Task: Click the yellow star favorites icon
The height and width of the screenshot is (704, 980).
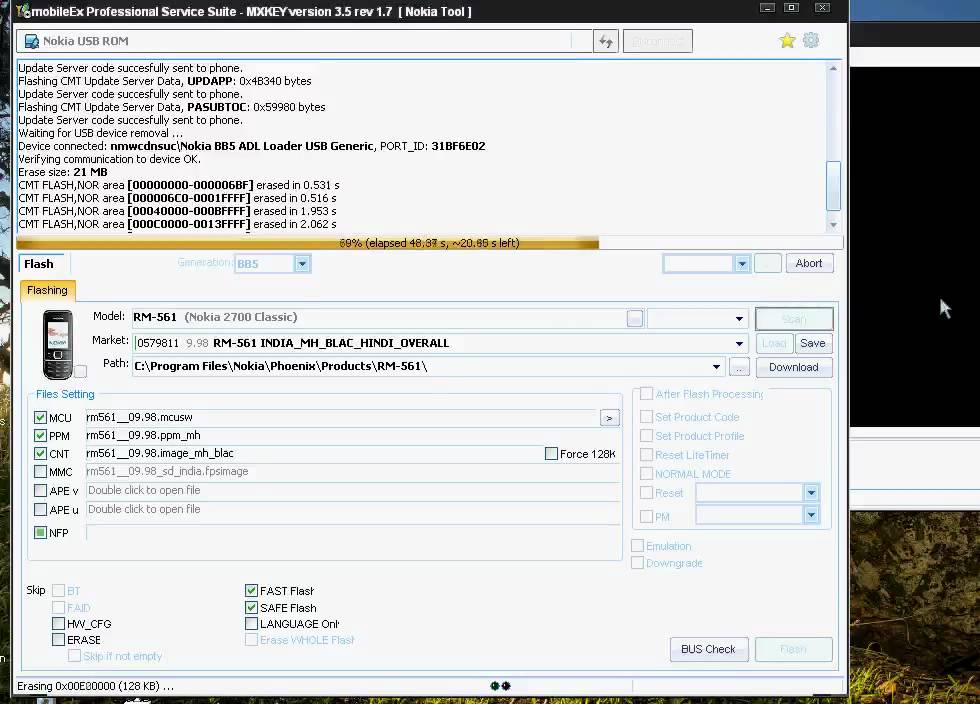Action: tap(787, 41)
